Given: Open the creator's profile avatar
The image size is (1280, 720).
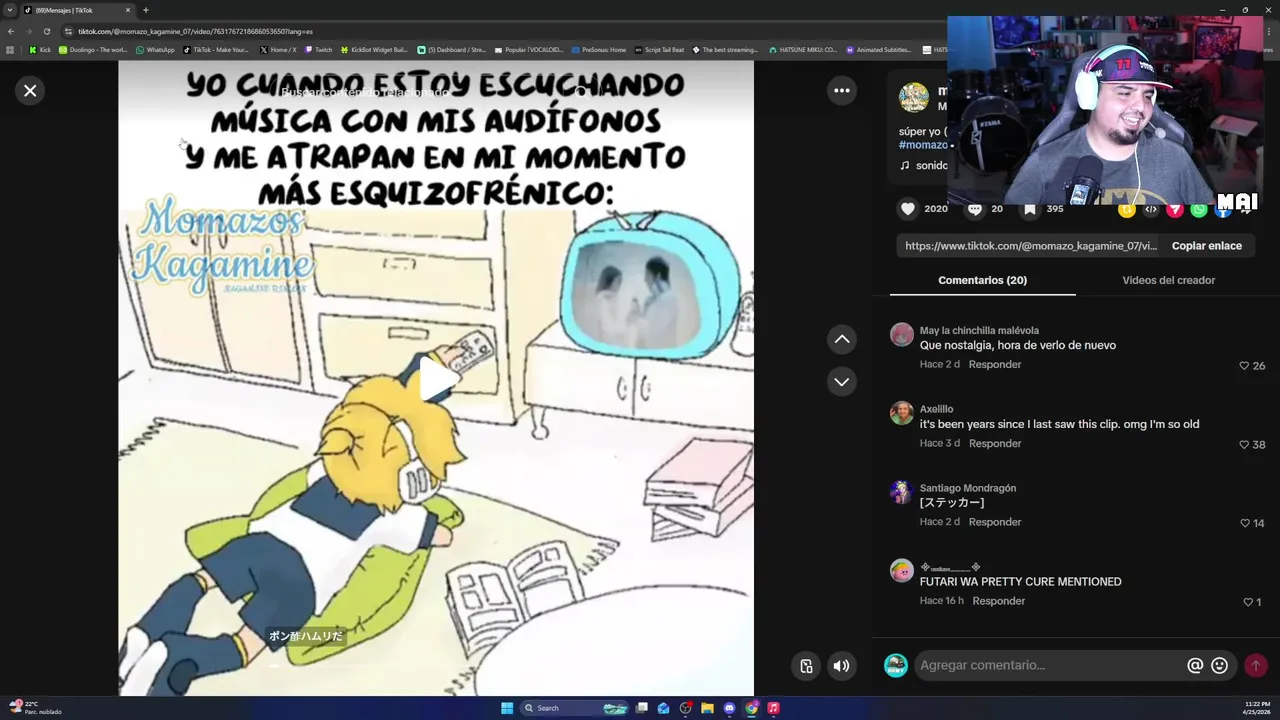Looking at the screenshot, I should (x=913, y=98).
